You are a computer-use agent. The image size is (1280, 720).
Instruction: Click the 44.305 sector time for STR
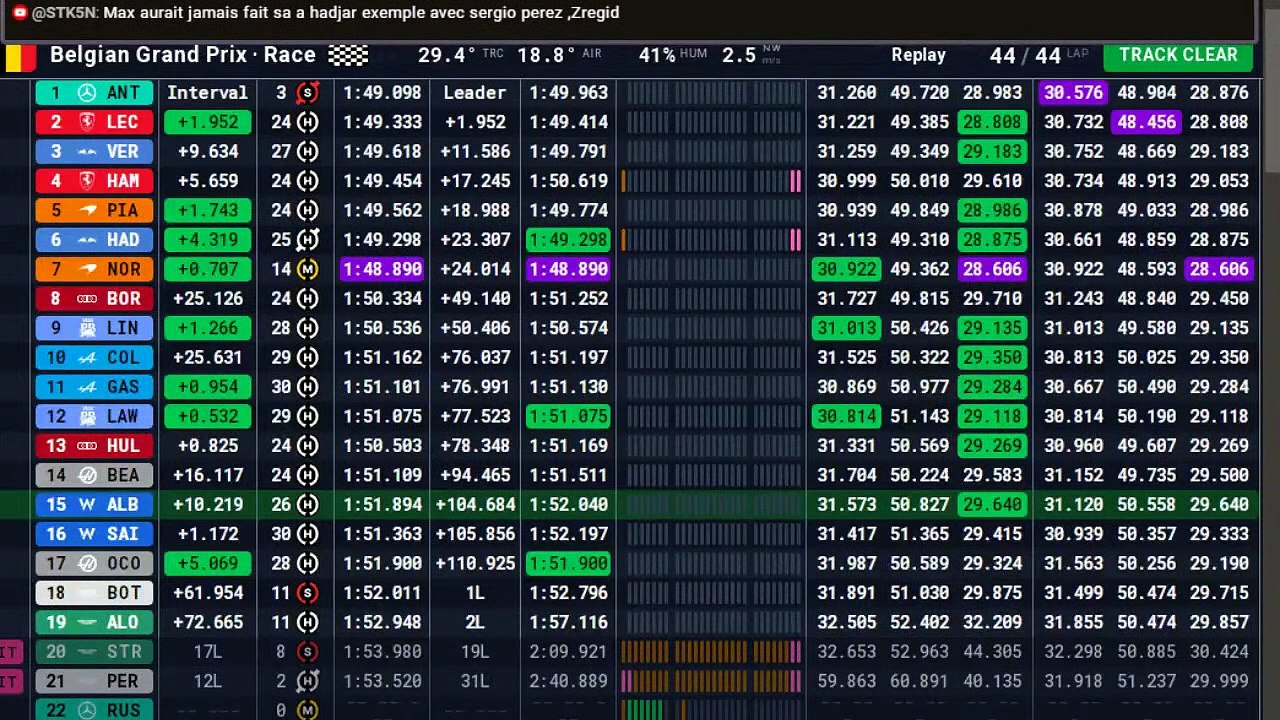click(x=993, y=652)
